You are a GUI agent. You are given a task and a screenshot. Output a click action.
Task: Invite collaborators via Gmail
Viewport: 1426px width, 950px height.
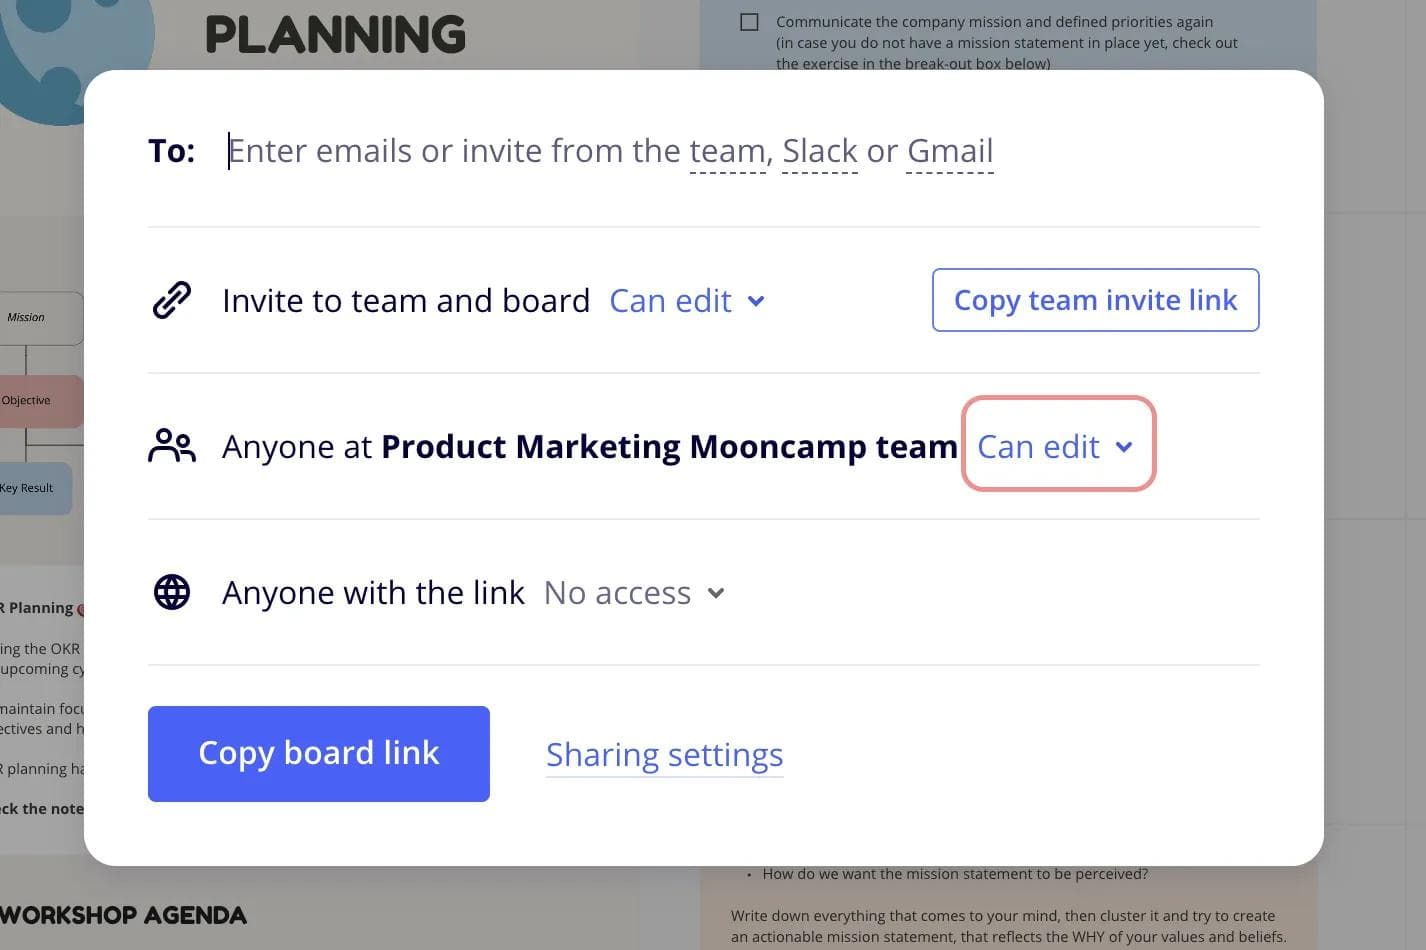pos(948,150)
